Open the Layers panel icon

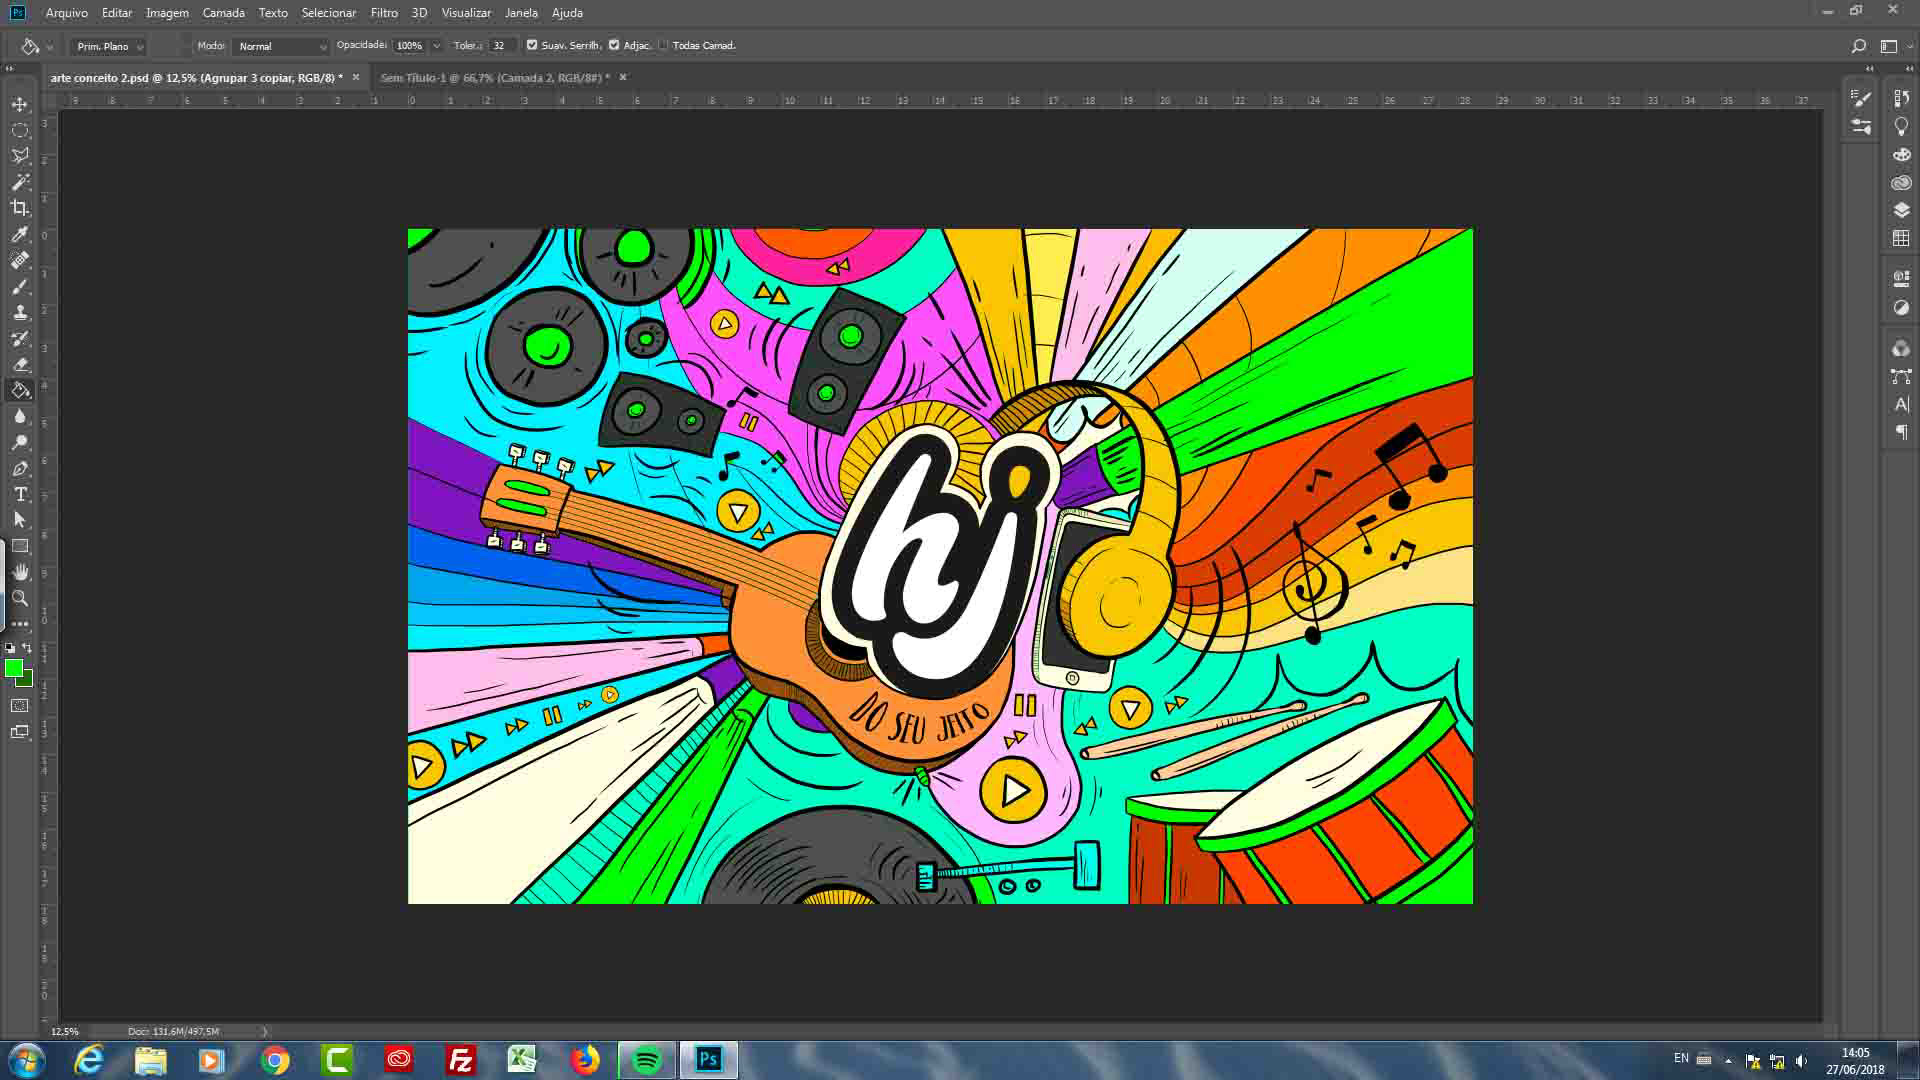(x=1901, y=210)
